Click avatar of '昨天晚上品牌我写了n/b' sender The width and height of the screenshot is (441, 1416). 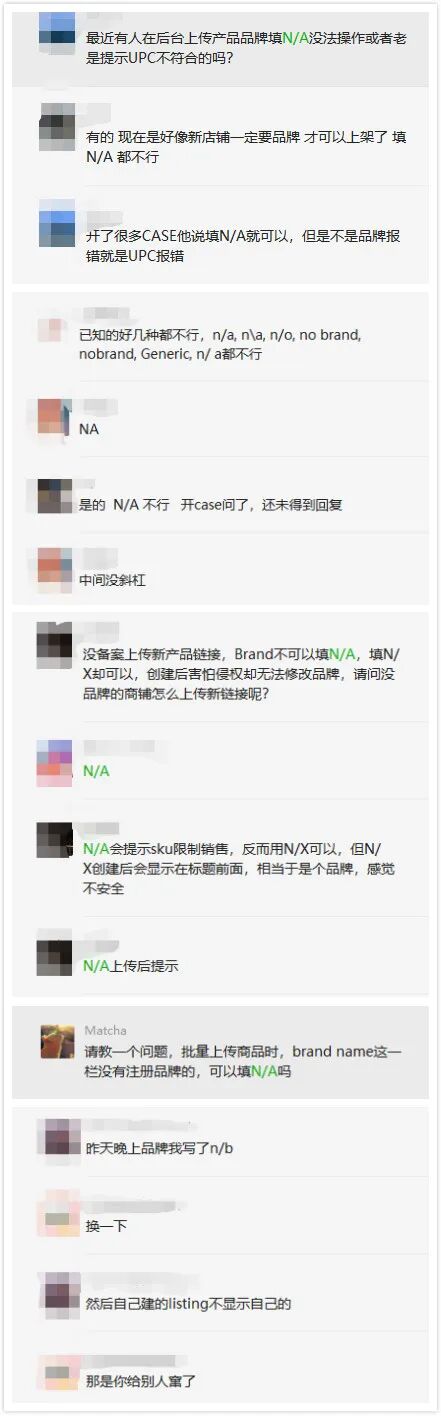click(x=57, y=1138)
